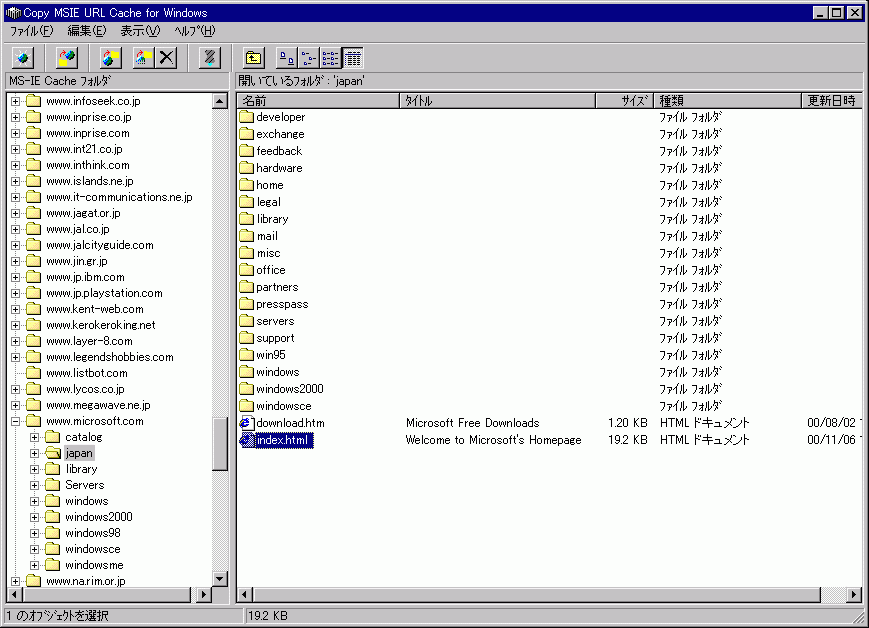The image size is (869, 628).
Task: Sort by the 名前 column header
Action: tap(319, 100)
